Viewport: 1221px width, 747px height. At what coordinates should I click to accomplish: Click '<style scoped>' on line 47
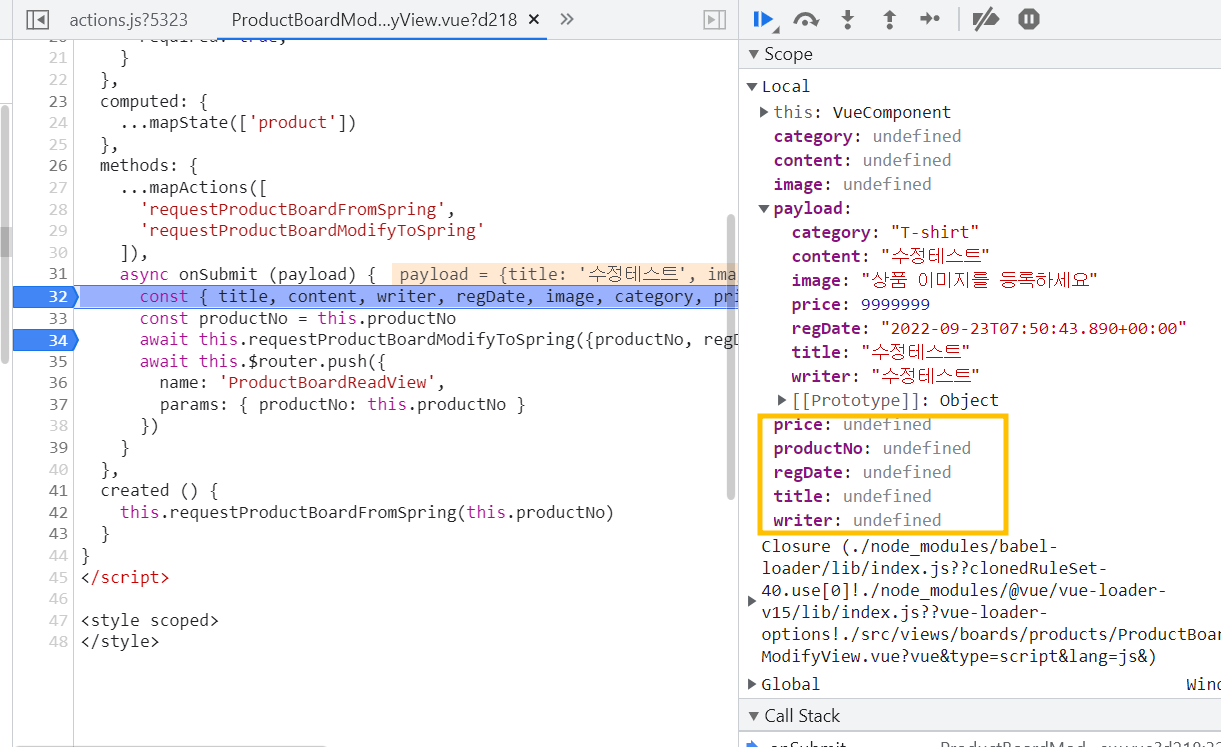pyautogui.click(x=149, y=620)
